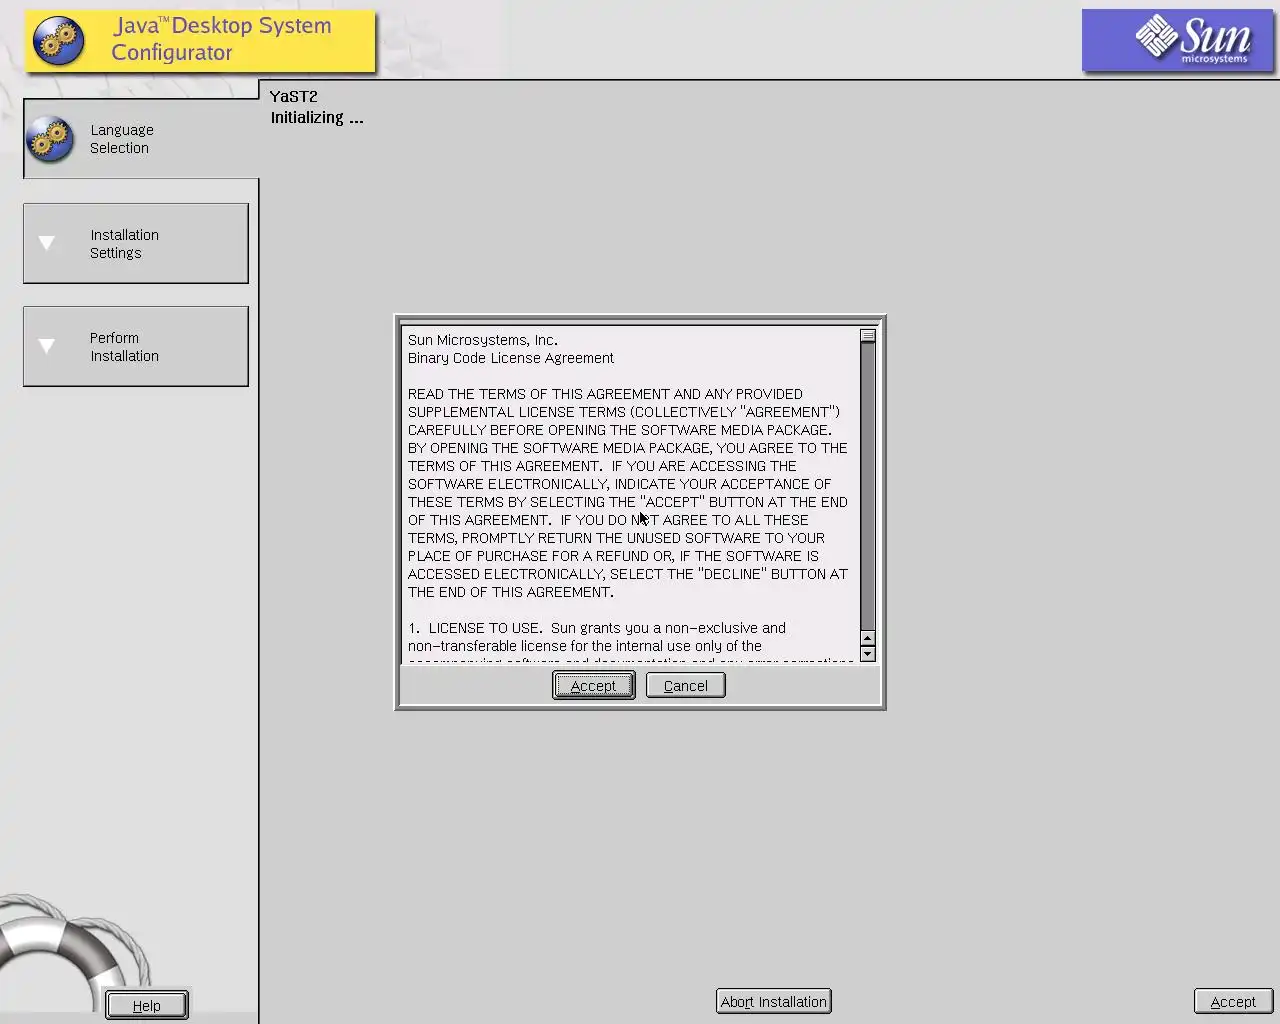Click the Perform Installation arrow icon
This screenshot has width=1280, height=1024.
click(46, 346)
